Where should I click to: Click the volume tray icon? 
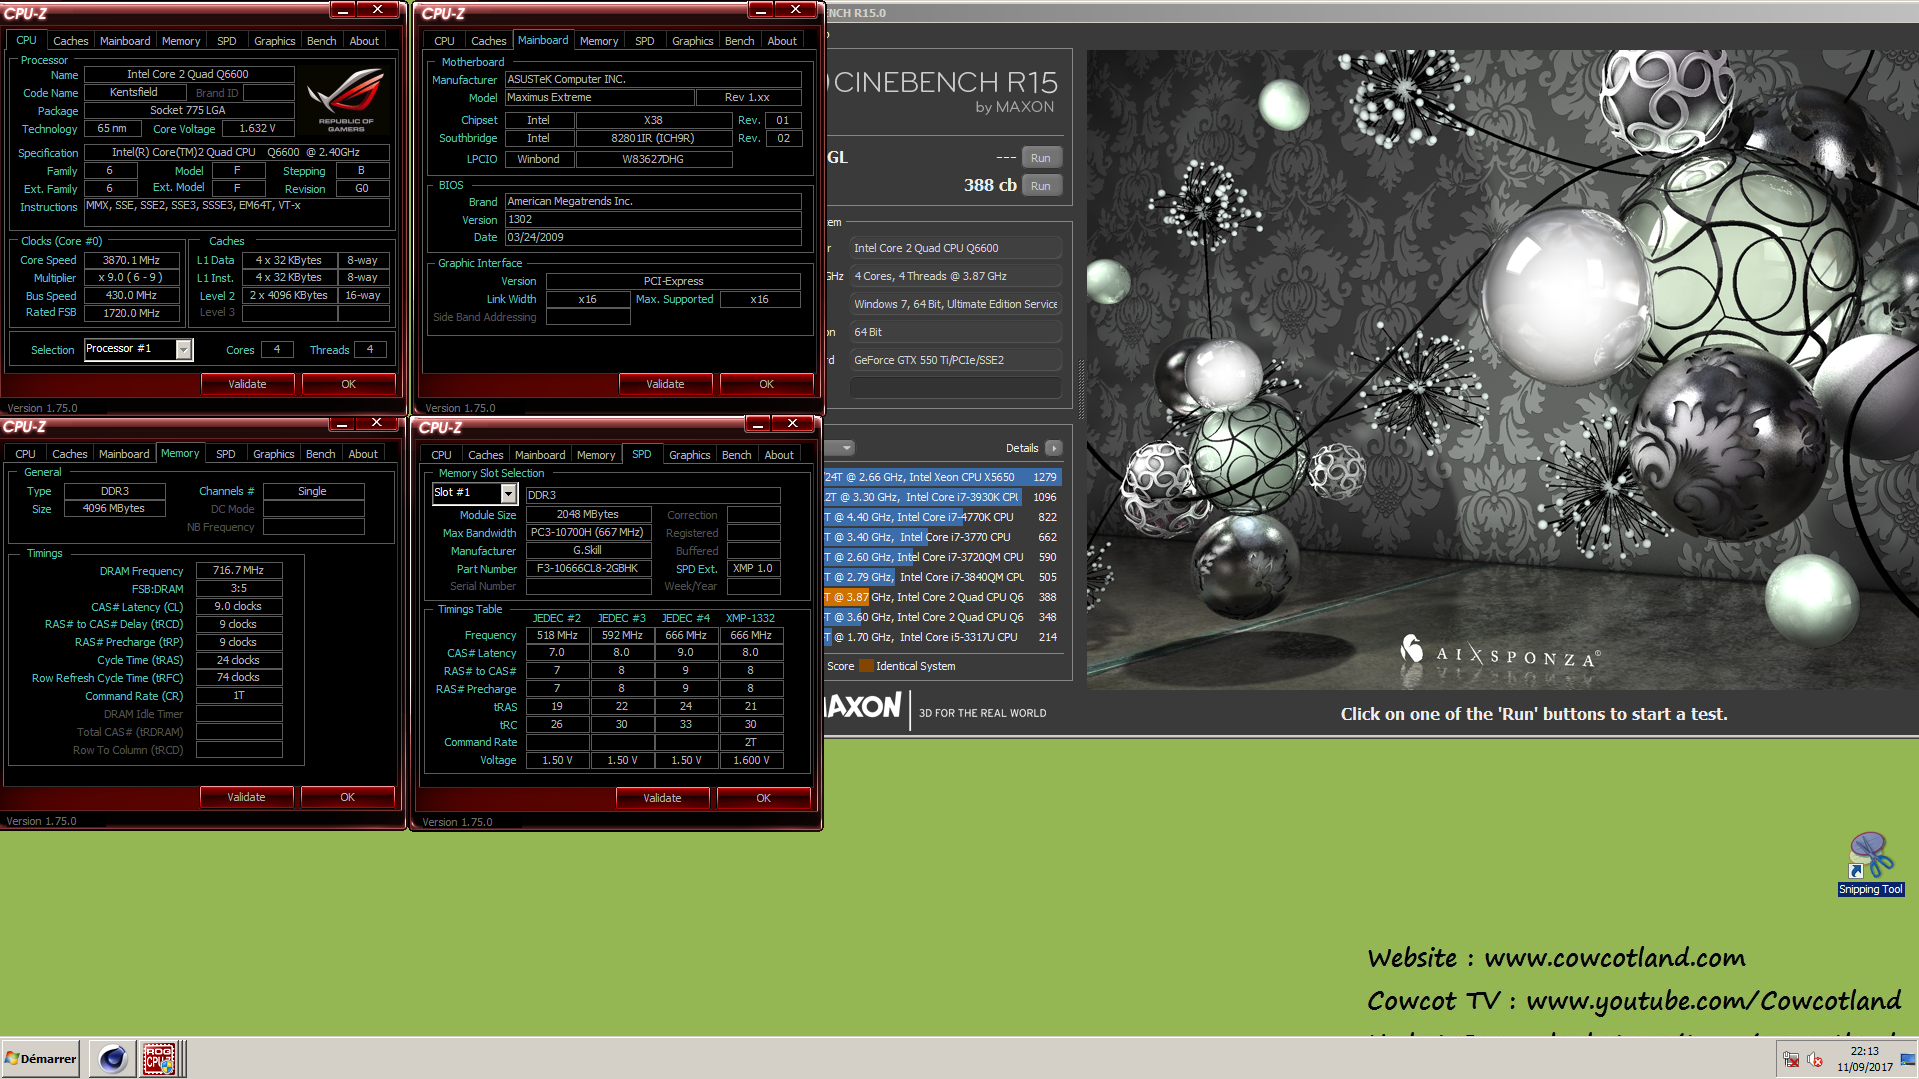pyautogui.click(x=1815, y=1059)
